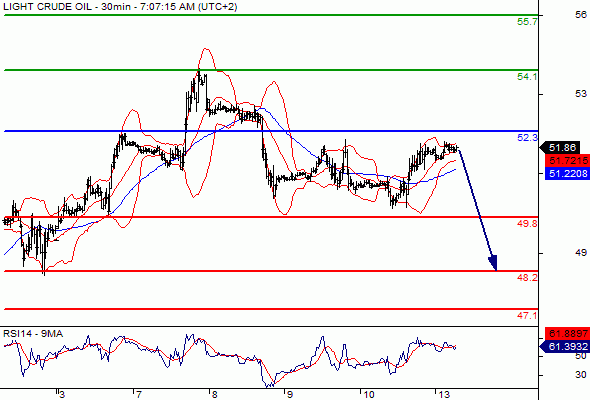Click date marker 9 on time axis

point(289,394)
